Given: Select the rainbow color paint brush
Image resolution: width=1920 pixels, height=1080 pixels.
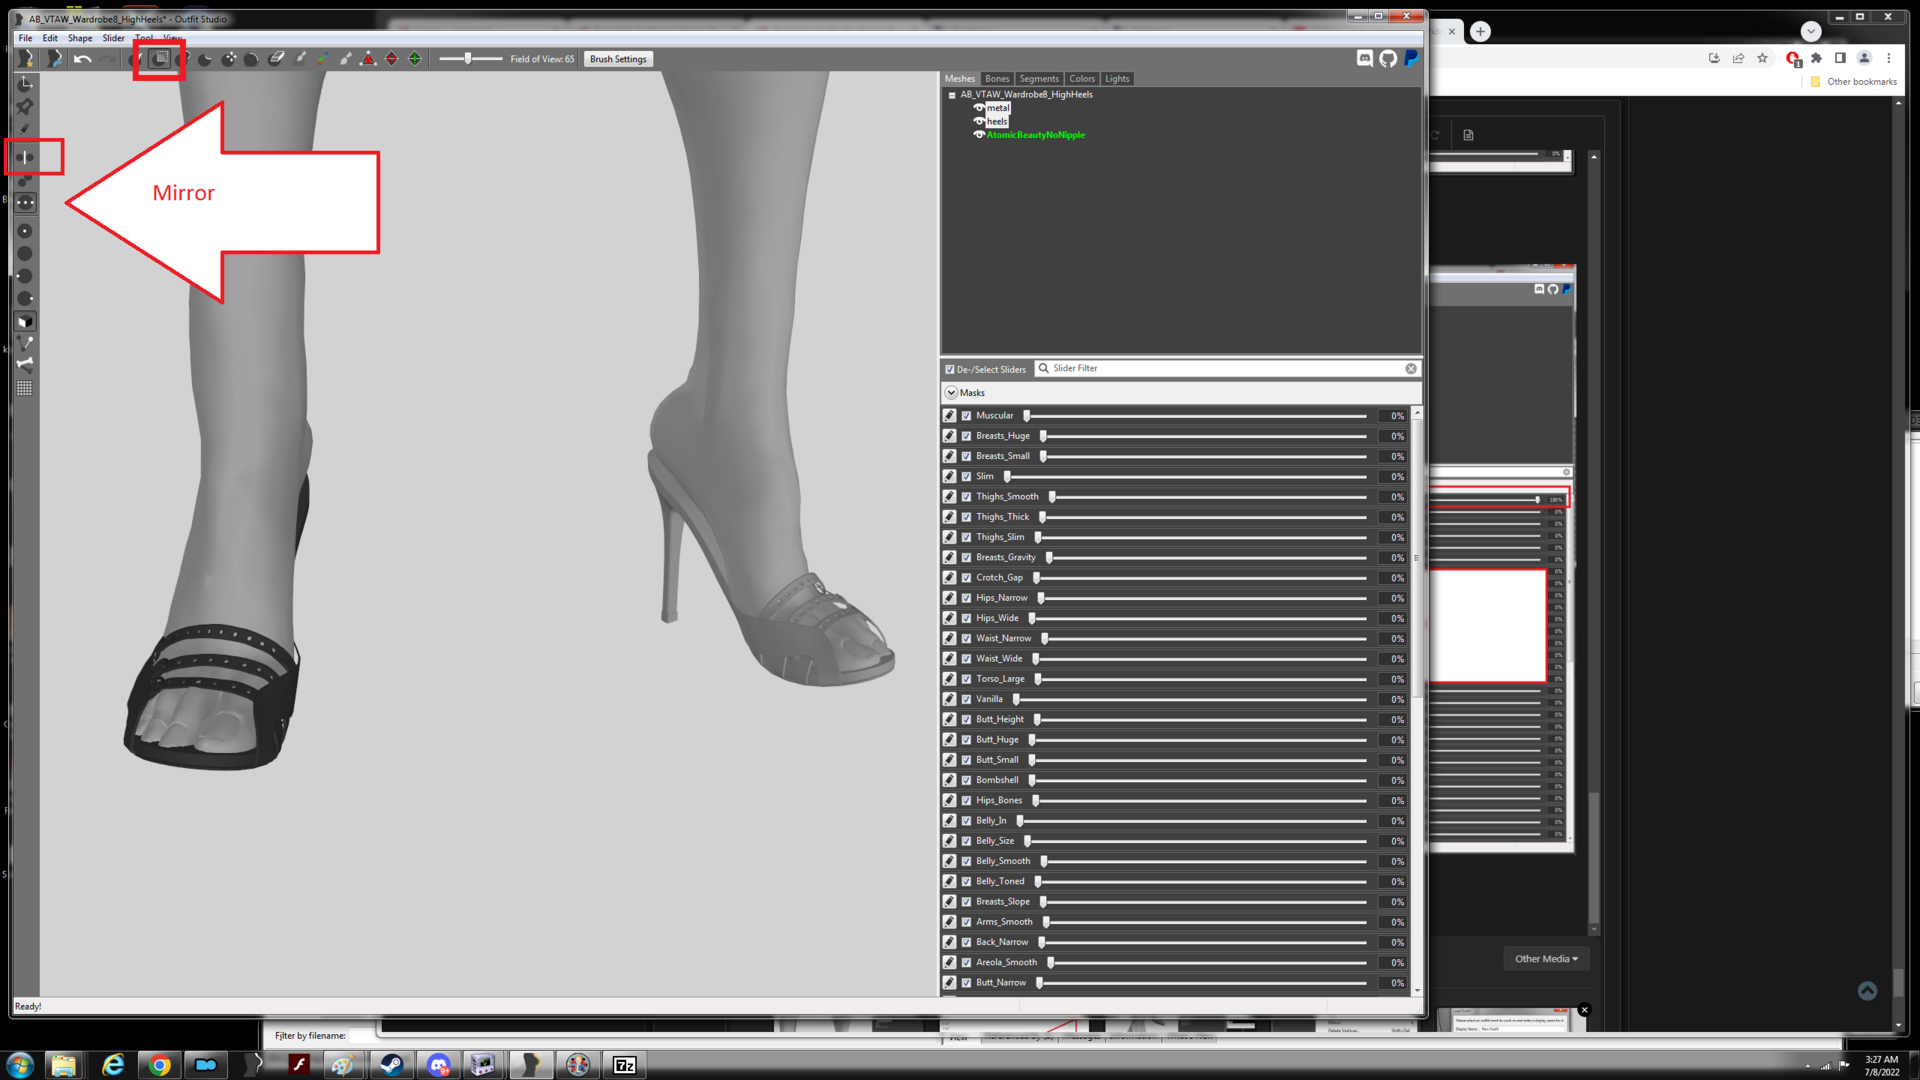Looking at the screenshot, I should pyautogui.click(x=322, y=59).
